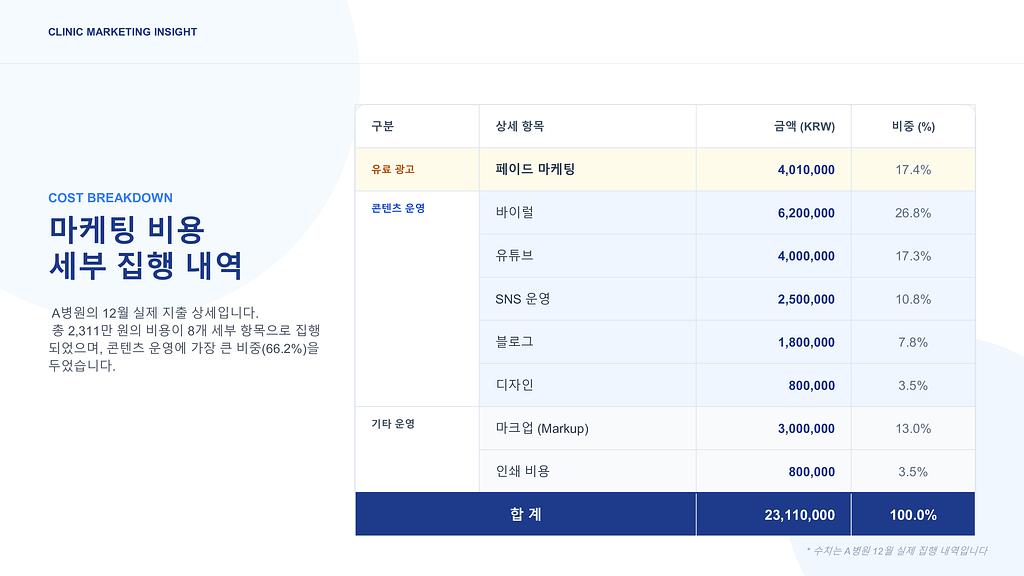Click the 디자인 row item name
The image size is (1024, 576).
click(514, 385)
